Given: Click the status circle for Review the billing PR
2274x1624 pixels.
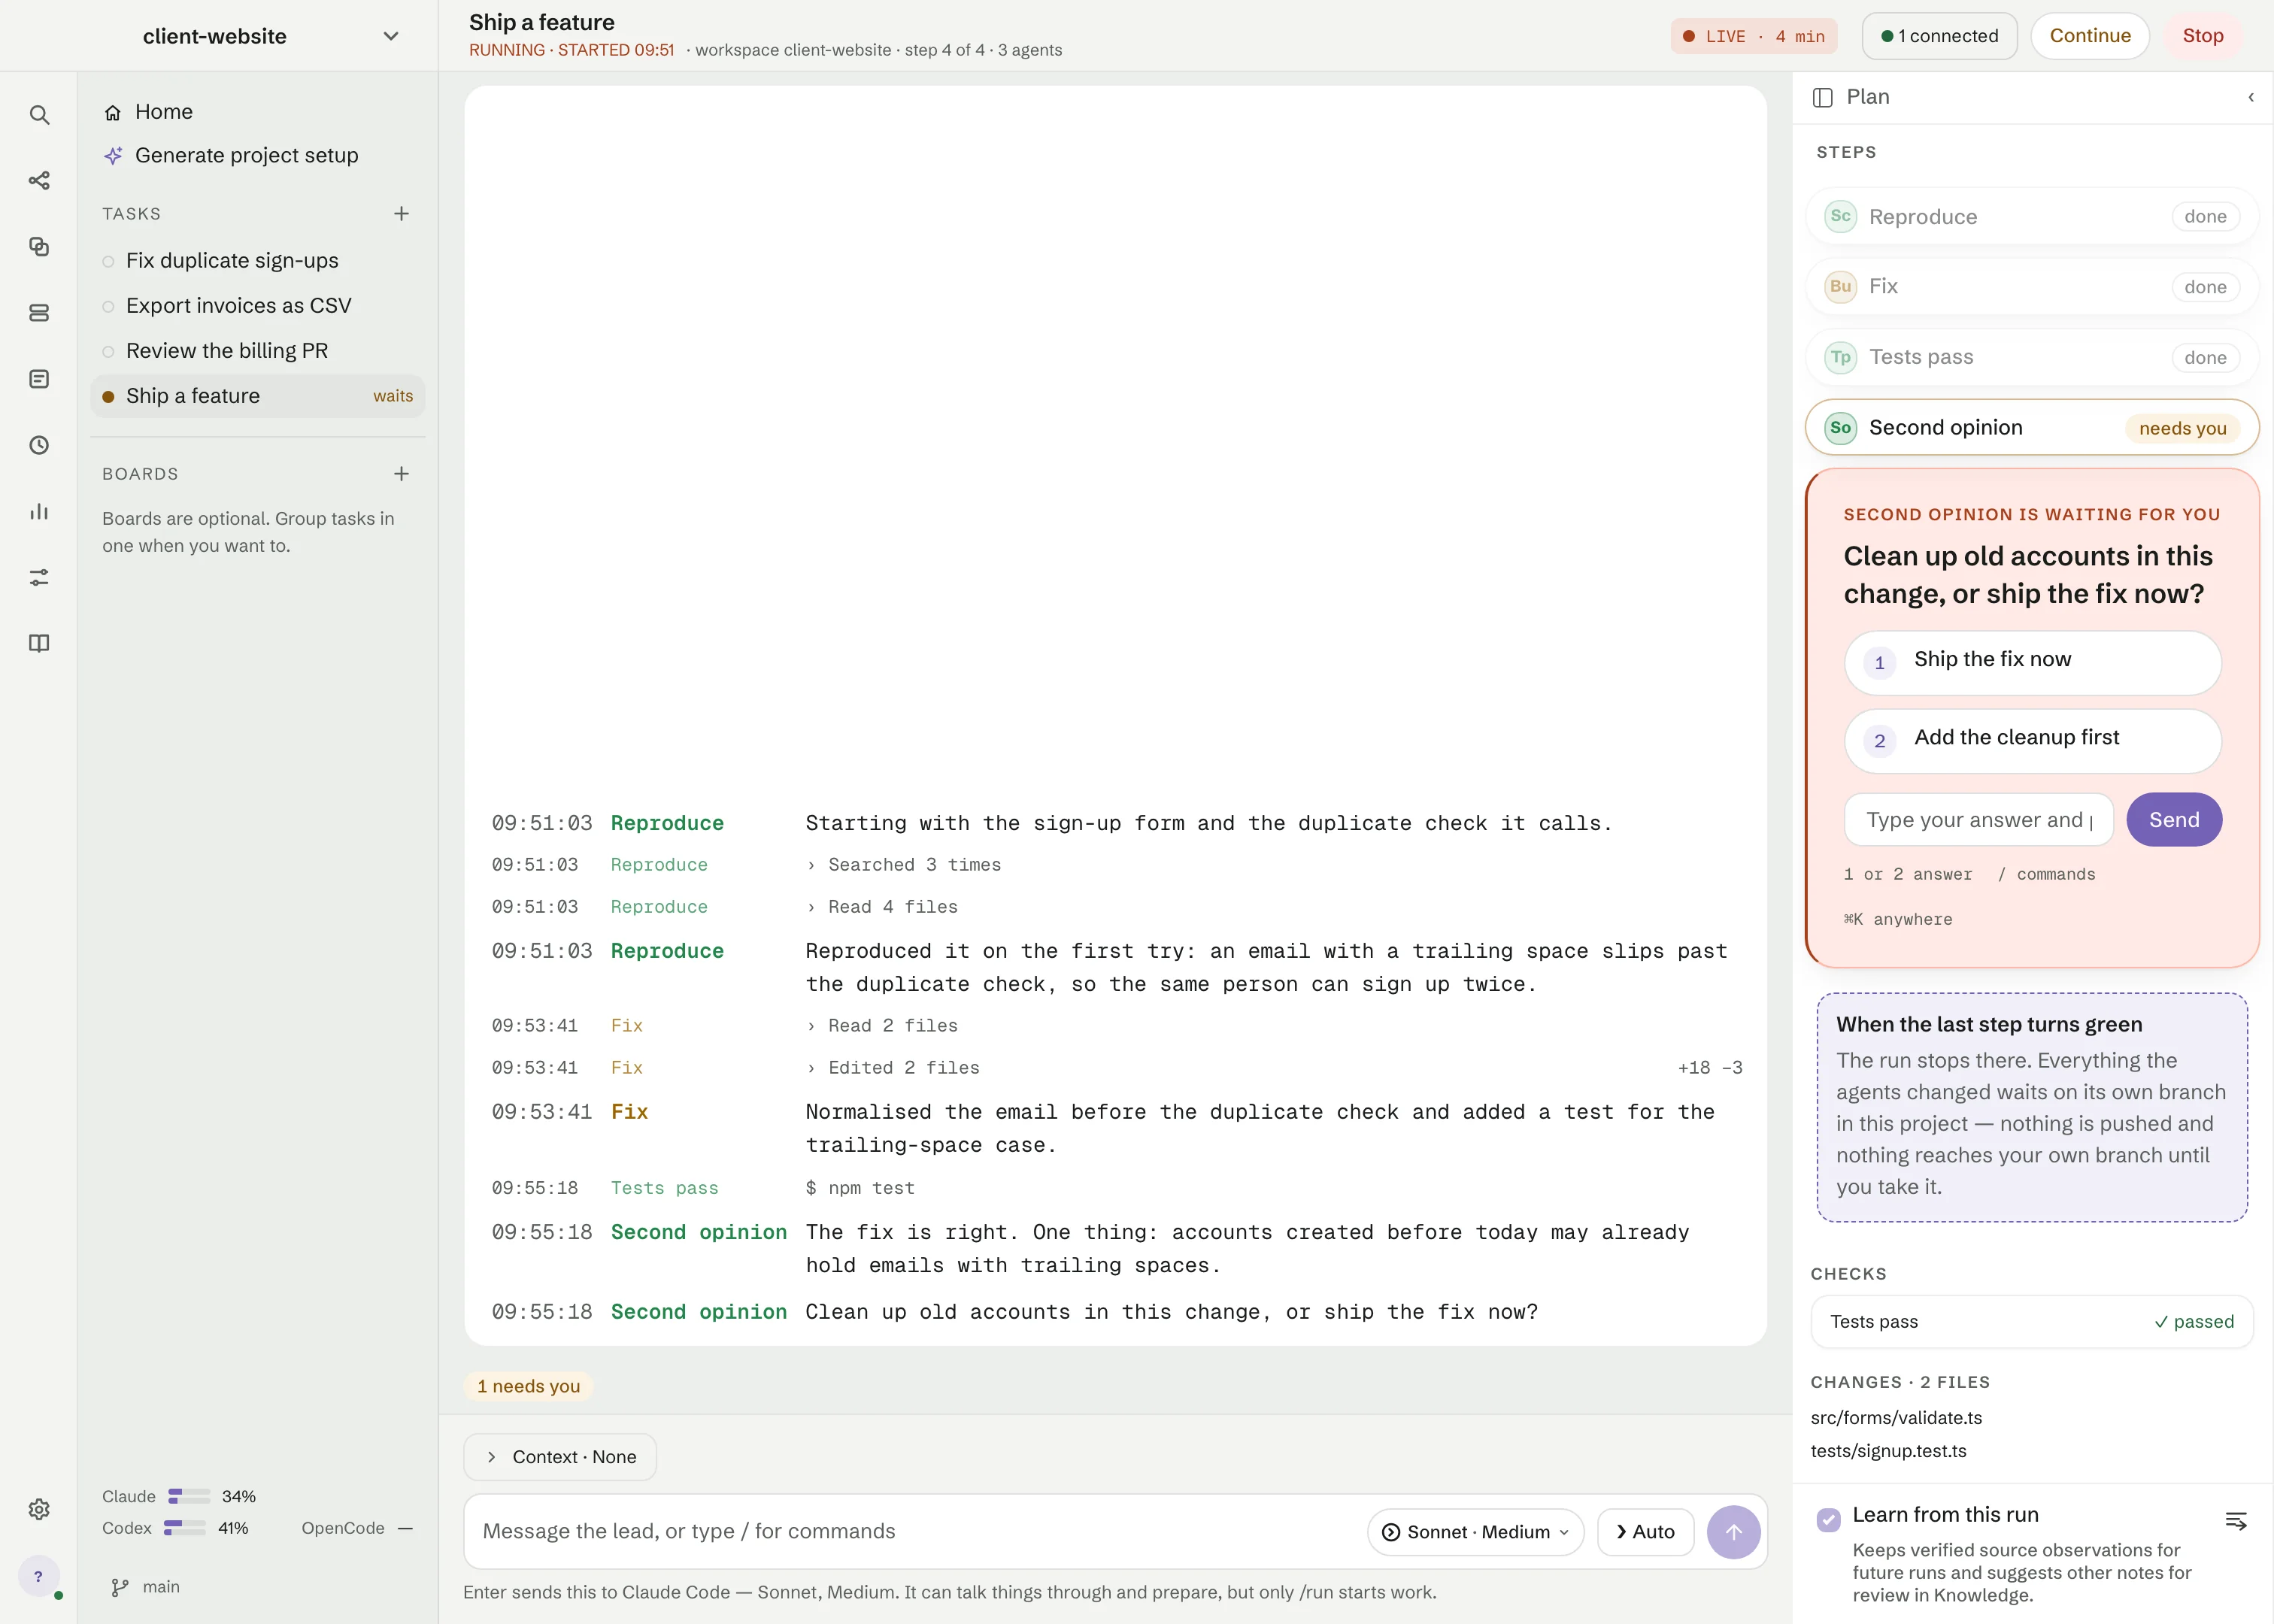Looking at the screenshot, I should coord(108,352).
